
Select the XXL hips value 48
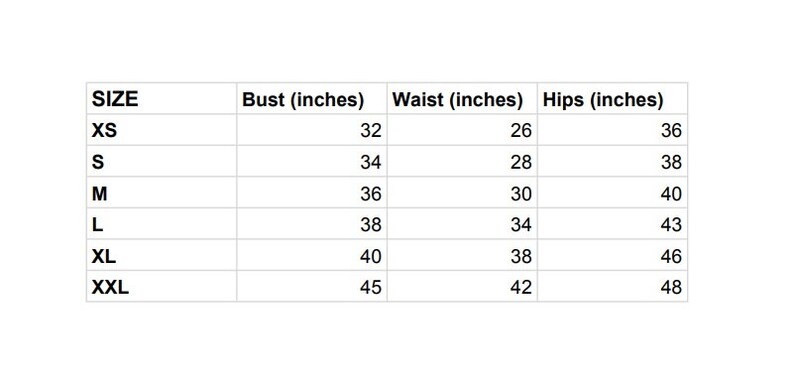coord(671,288)
